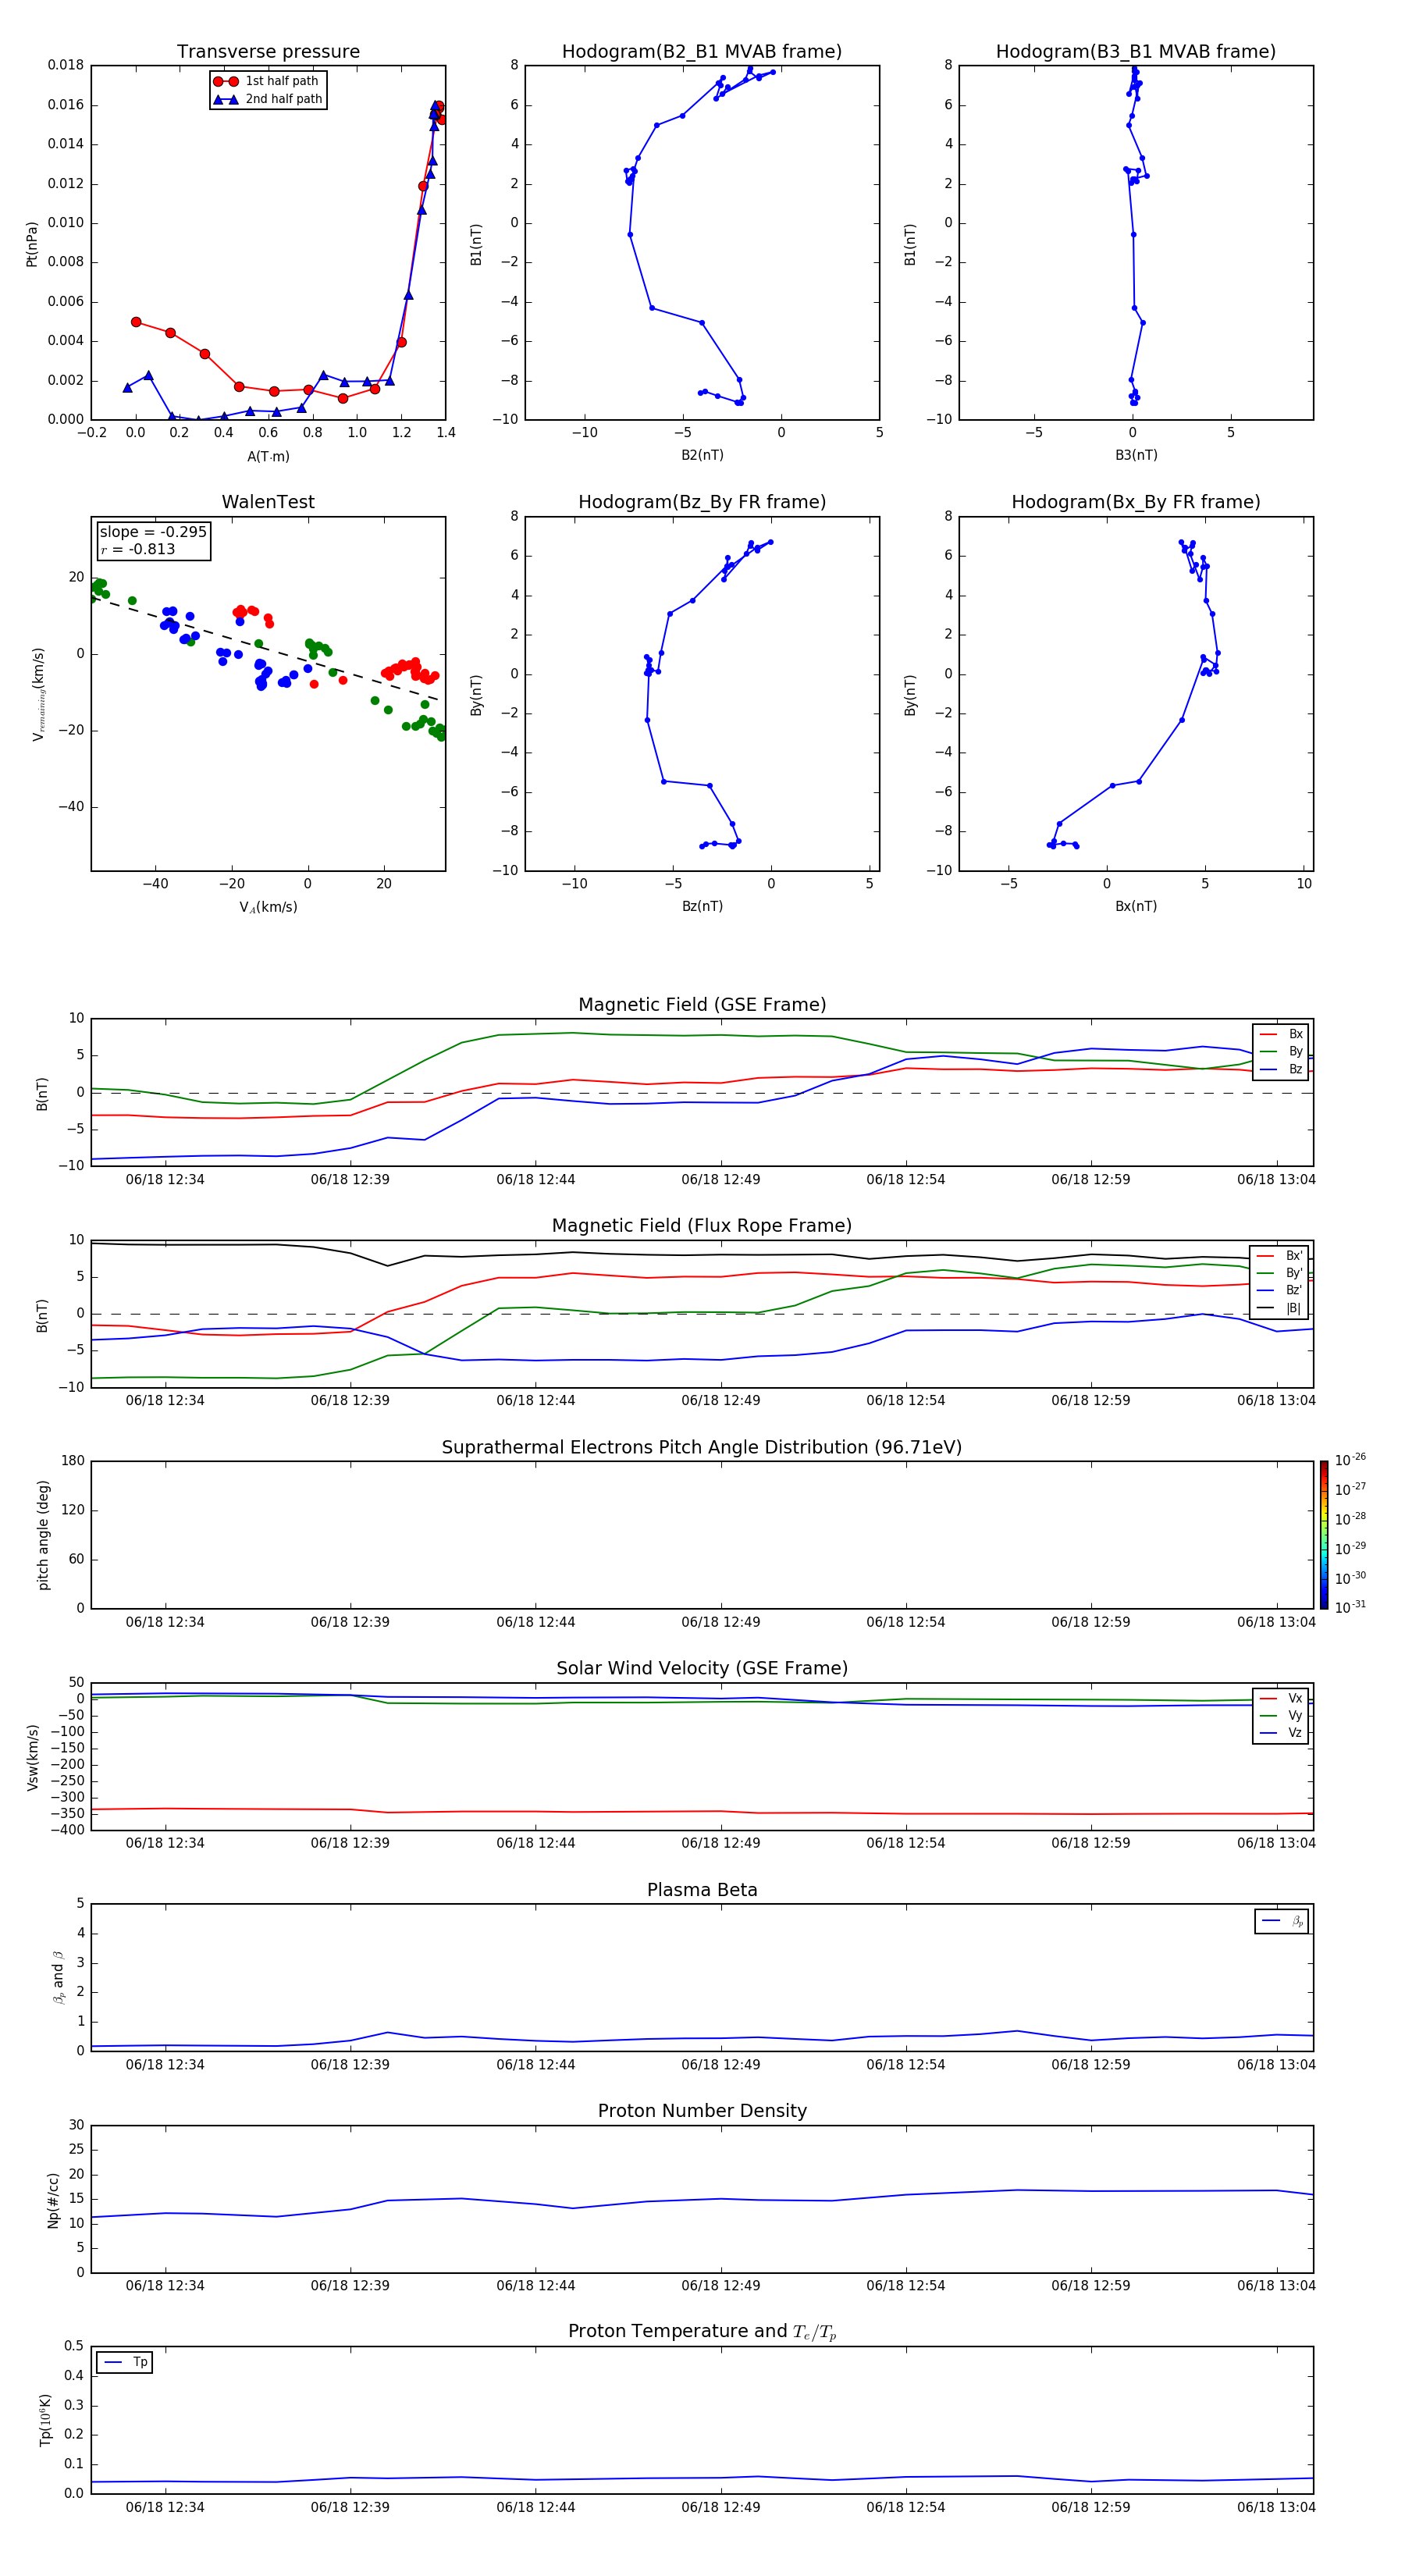Viewport: 1405px width, 2576px height.
Task: Click the "Proton Temperature and Te/Tp" title
Action: (x=701, y=2331)
